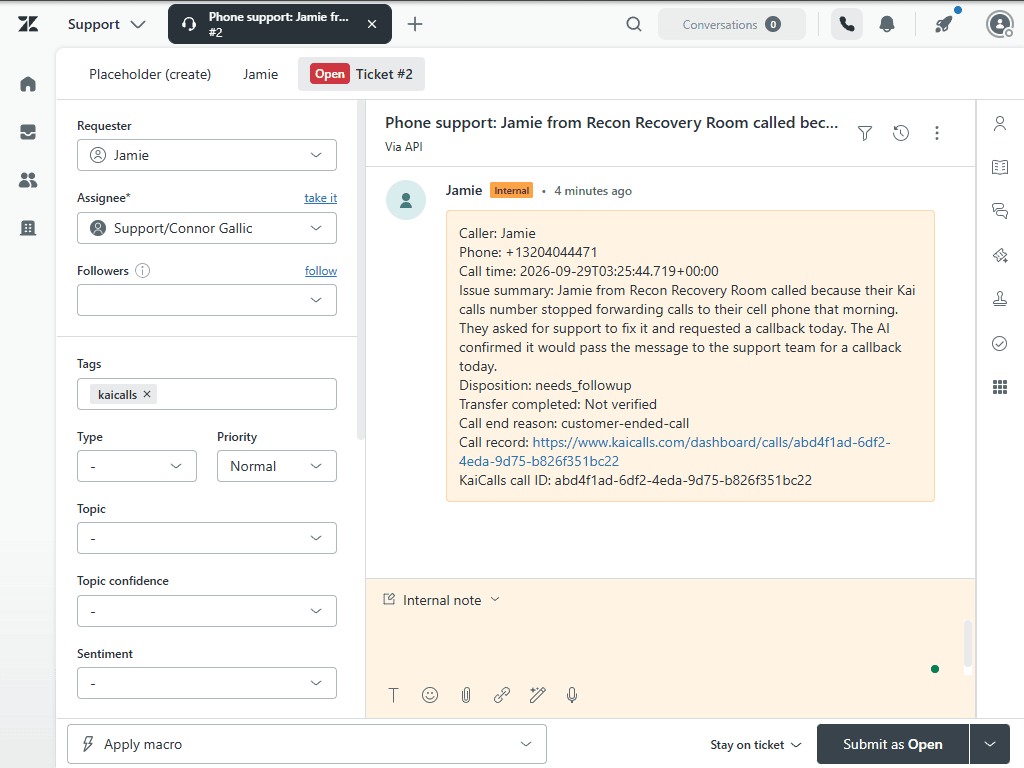The image size is (1024, 768).
Task: Add a new tab with plus icon
Action: (415, 24)
